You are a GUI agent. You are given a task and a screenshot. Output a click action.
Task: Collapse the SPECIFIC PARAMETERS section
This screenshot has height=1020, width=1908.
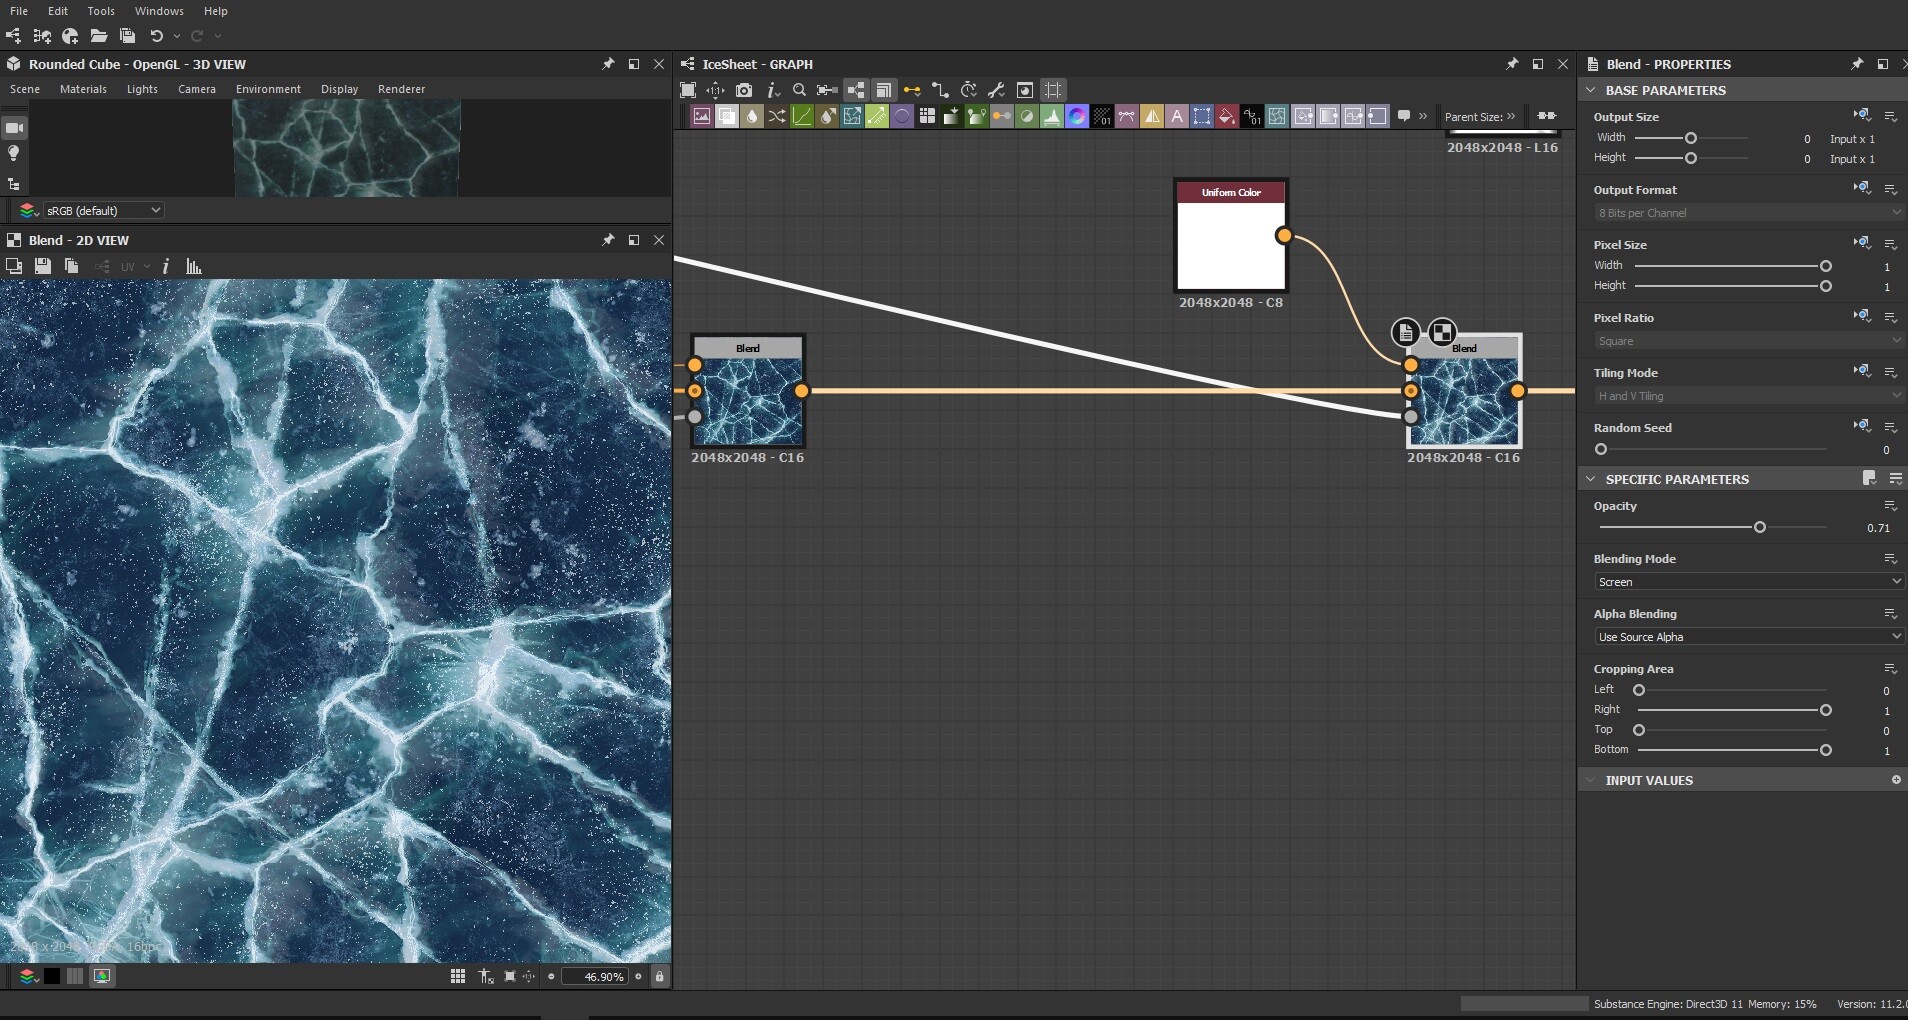tap(1591, 479)
